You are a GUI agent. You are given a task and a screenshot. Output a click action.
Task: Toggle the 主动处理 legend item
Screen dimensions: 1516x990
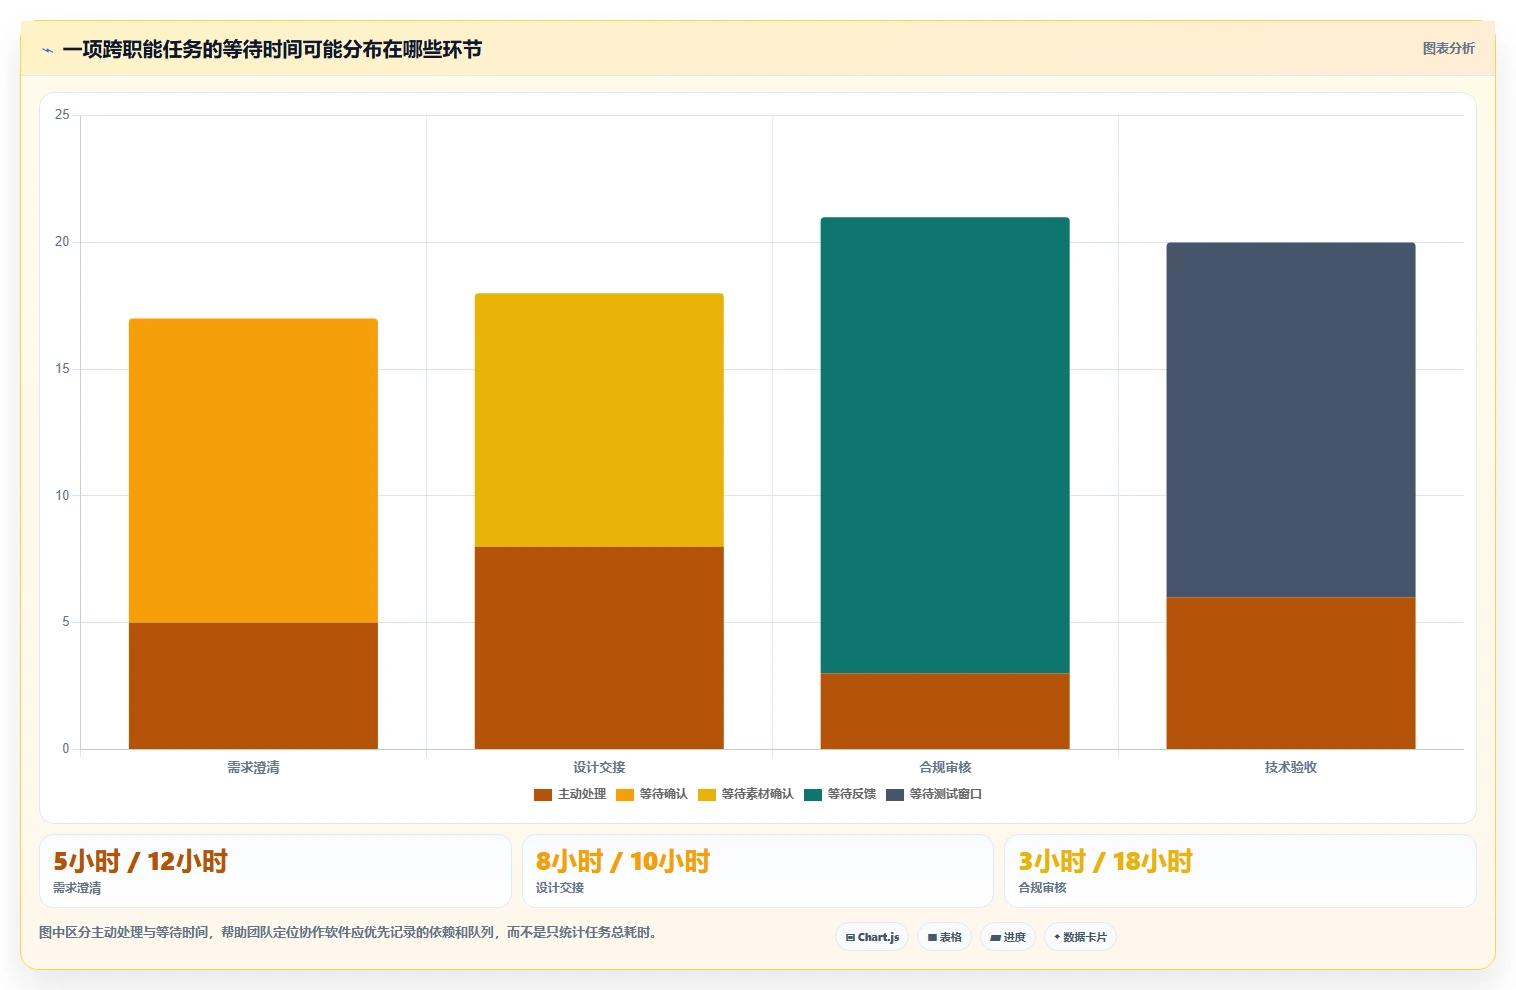[570, 794]
